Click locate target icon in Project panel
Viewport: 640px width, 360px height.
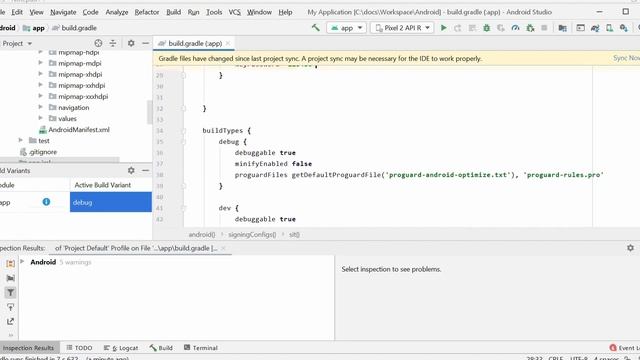coord(98,43)
